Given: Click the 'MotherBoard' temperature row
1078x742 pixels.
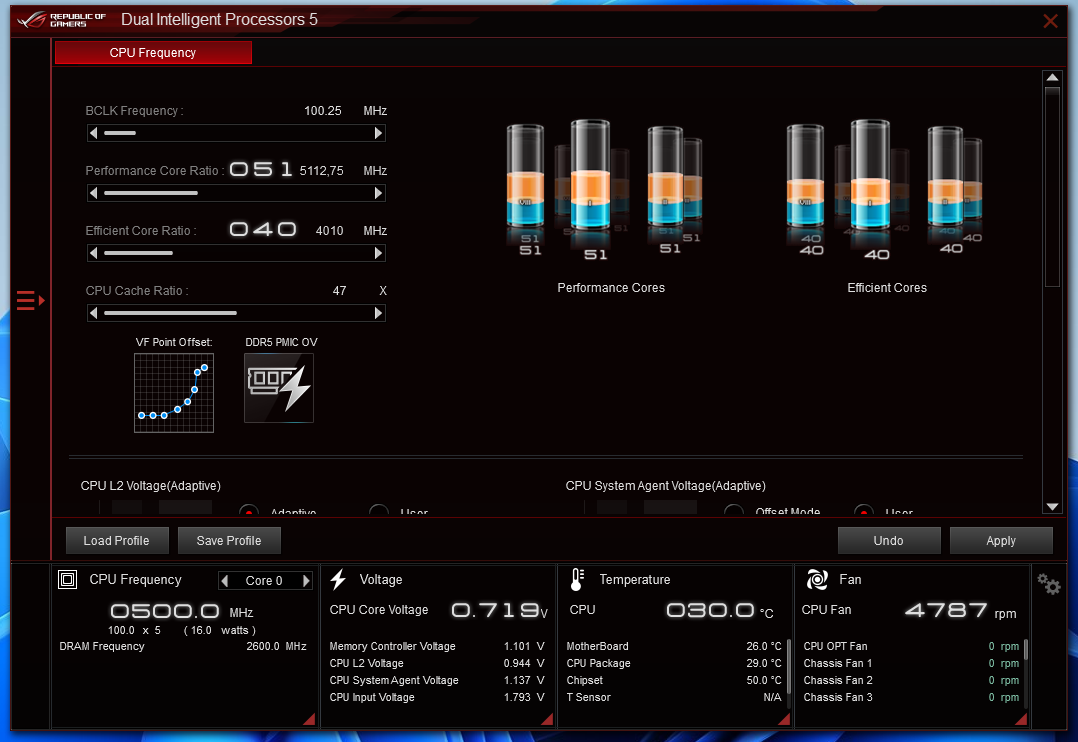Looking at the screenshot, I should pos(674,646).
